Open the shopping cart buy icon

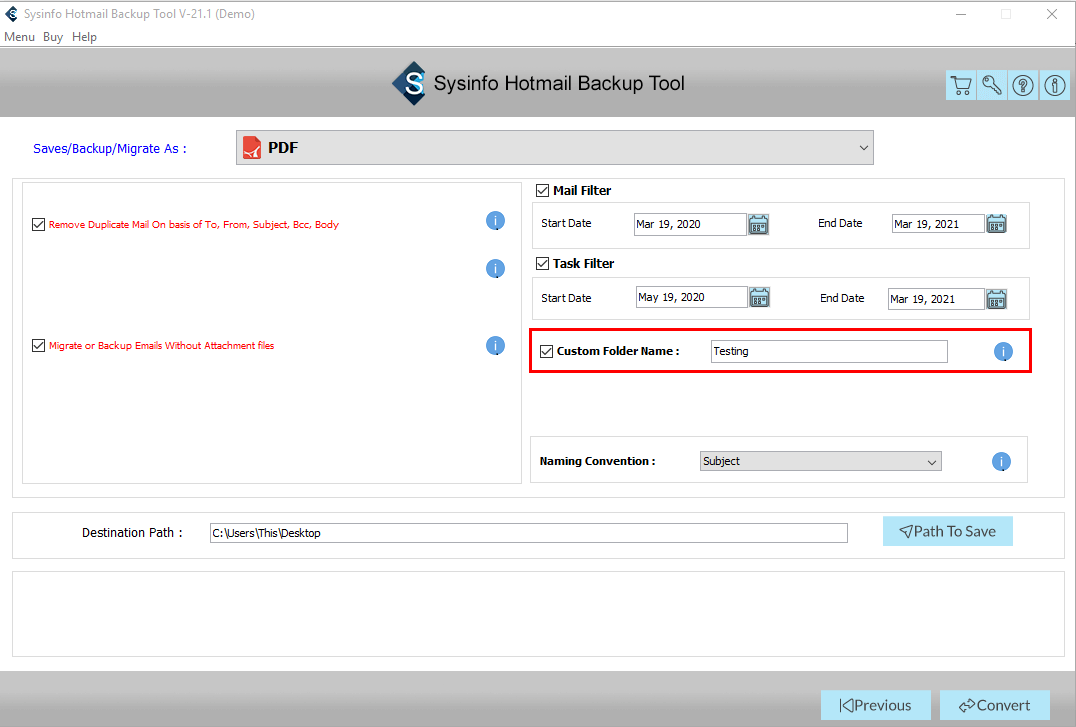961,85
